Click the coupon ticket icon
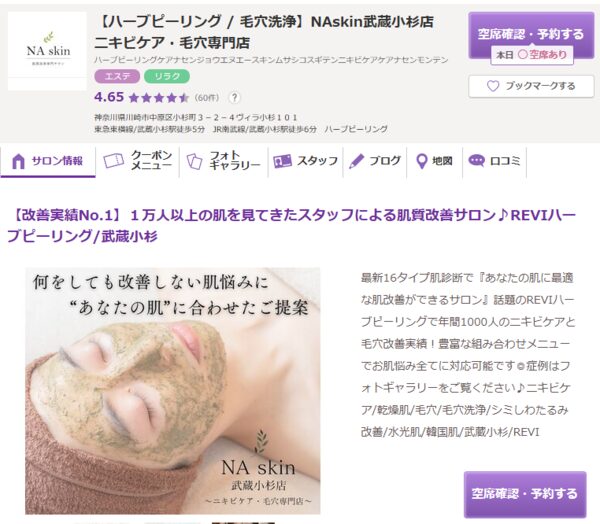Screen dimensions: 600x524 114,160
